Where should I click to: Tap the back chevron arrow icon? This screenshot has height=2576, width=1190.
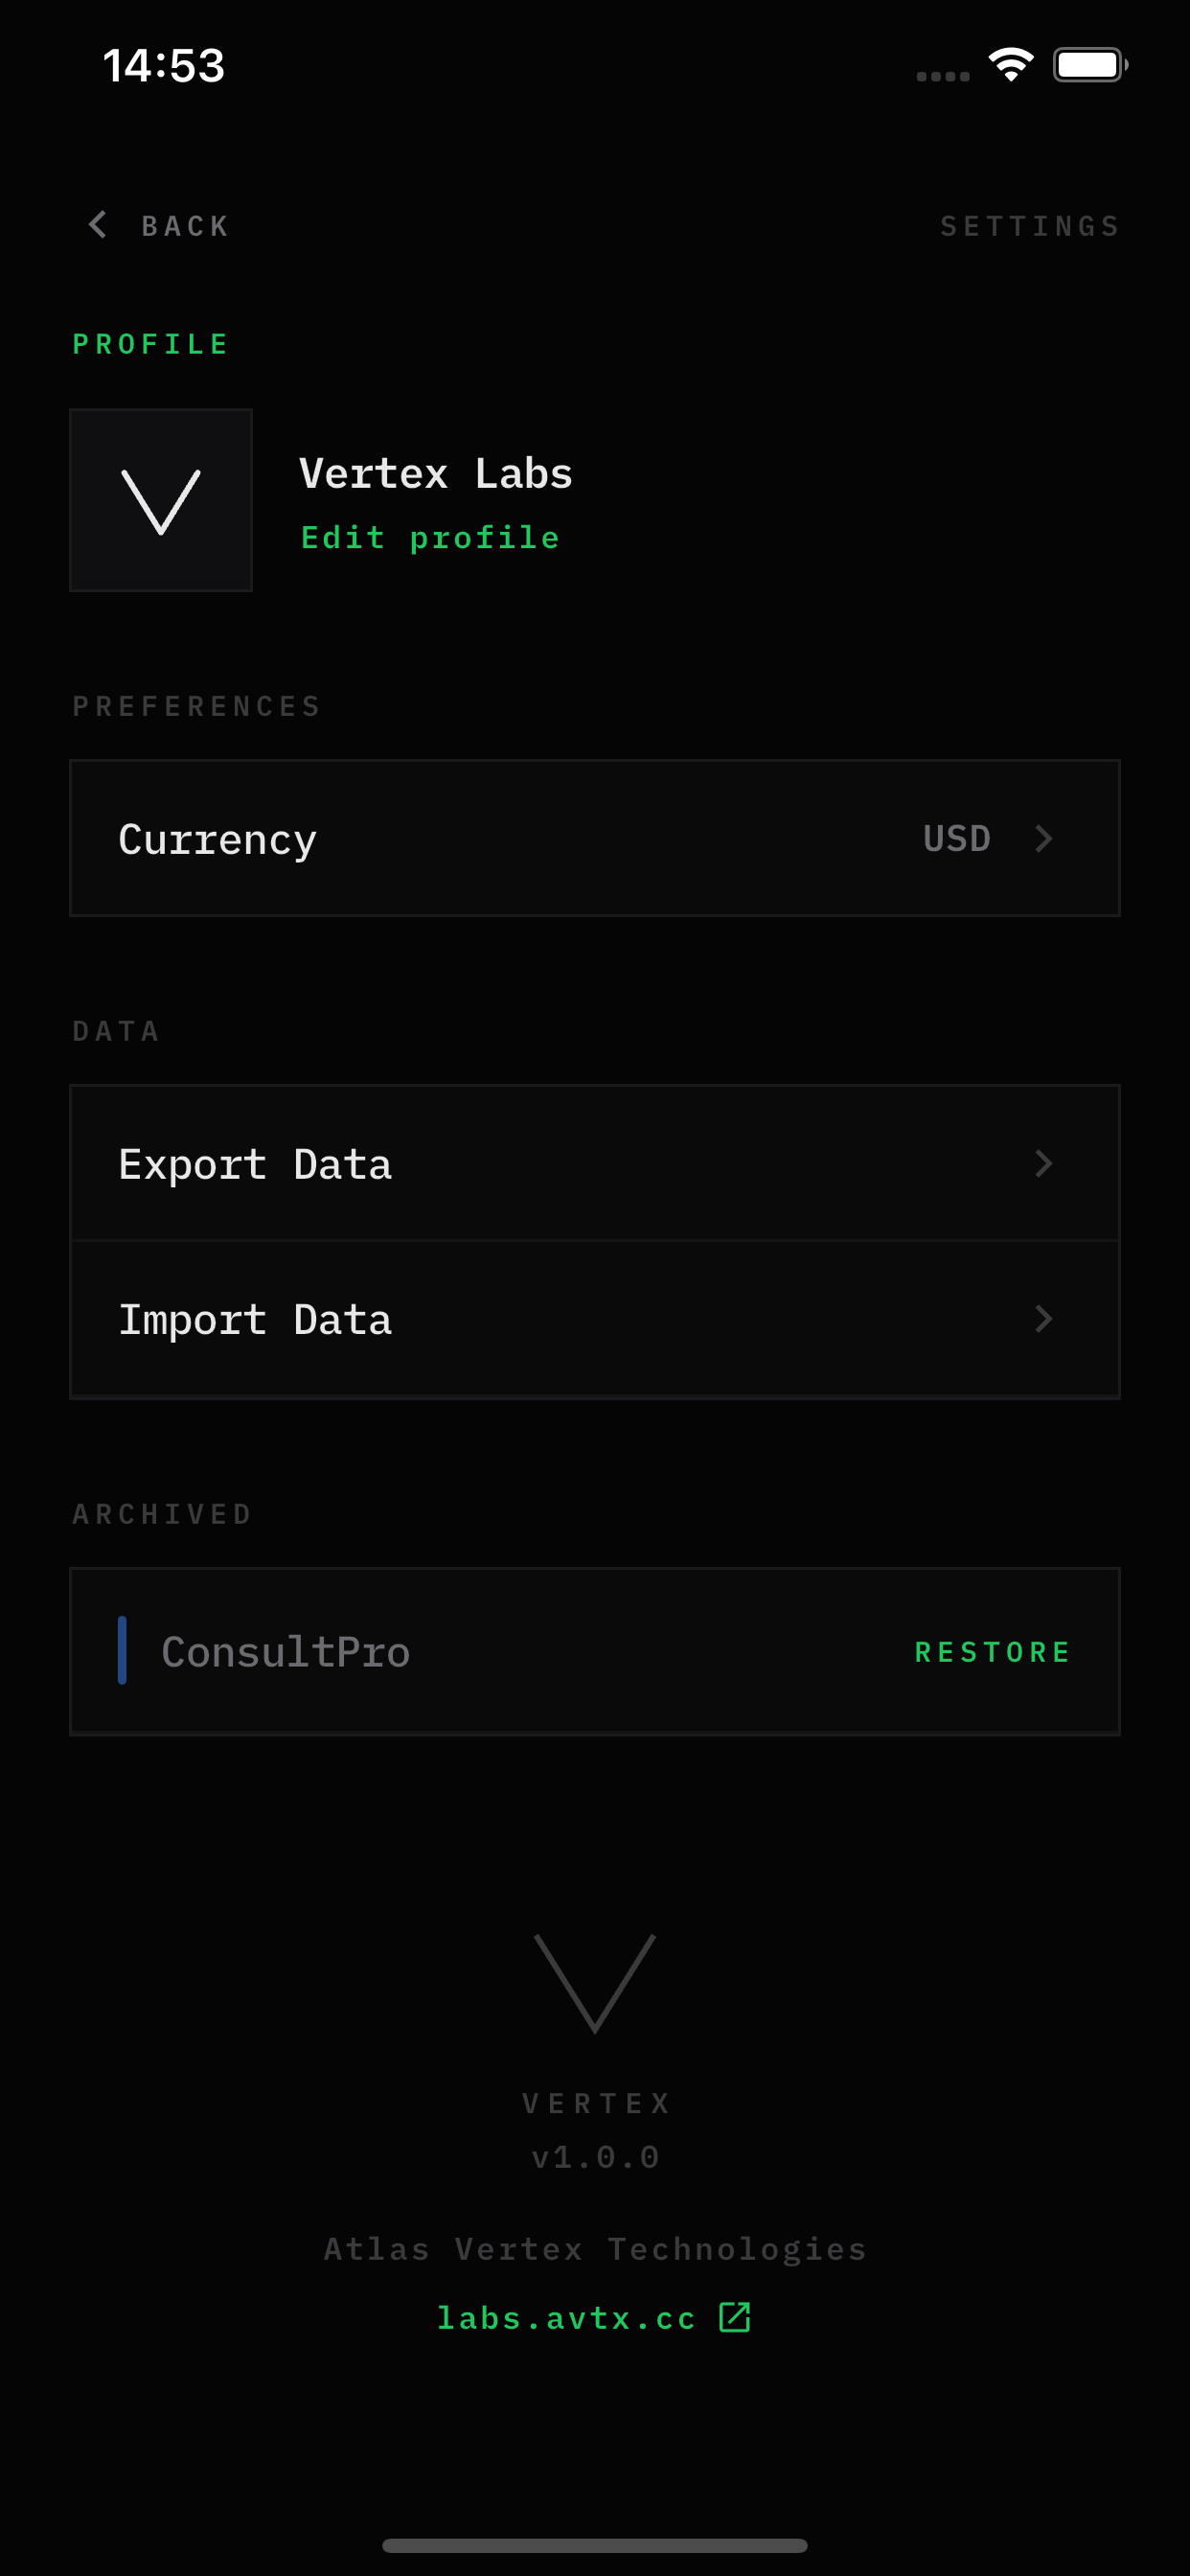tap(97, 225)
